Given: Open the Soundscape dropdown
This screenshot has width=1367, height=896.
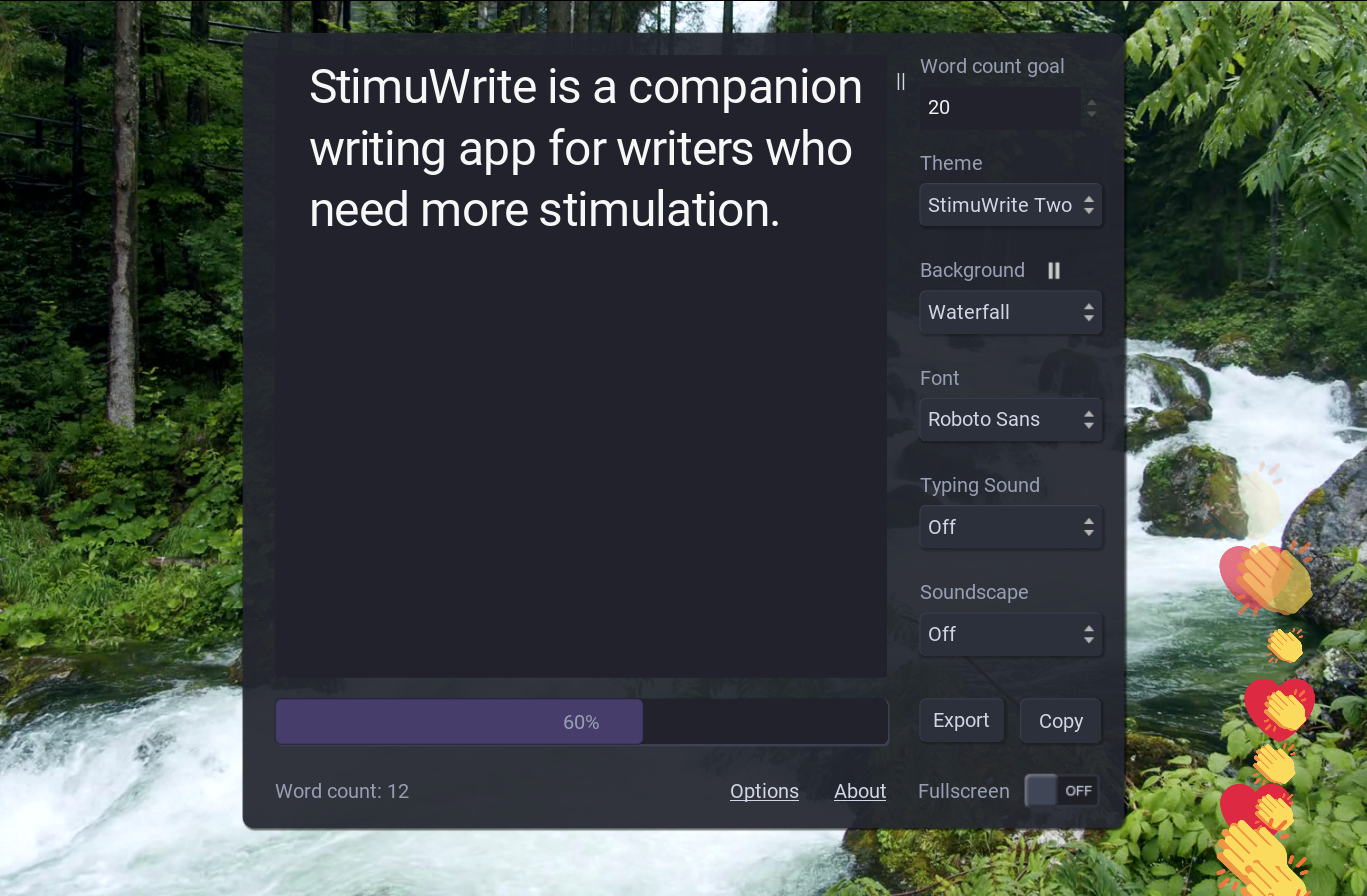Looking at the screenshot, I should tap(1011, 634).
